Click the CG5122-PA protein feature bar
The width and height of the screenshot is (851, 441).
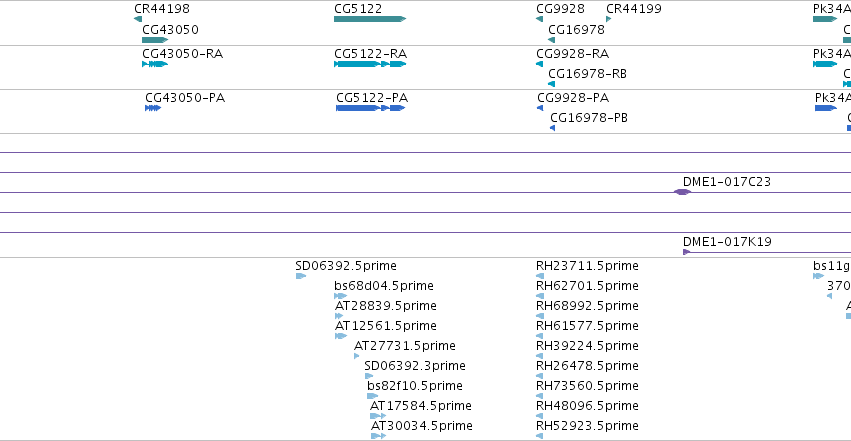point(370,108)
